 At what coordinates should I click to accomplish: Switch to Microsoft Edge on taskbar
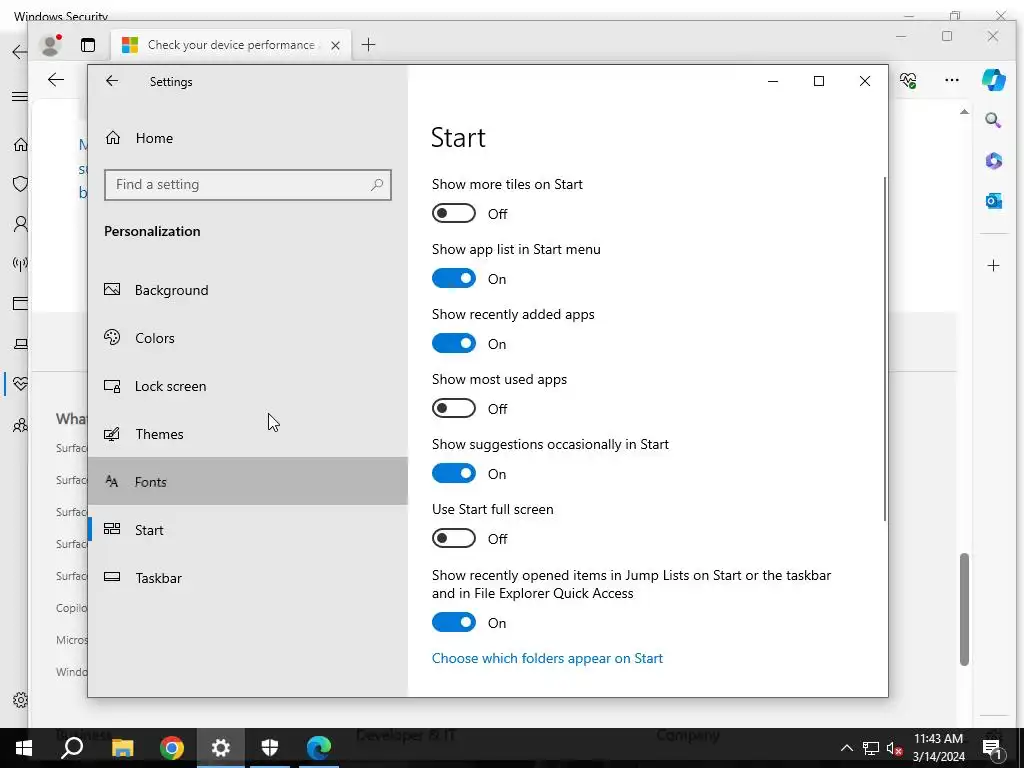319,748
